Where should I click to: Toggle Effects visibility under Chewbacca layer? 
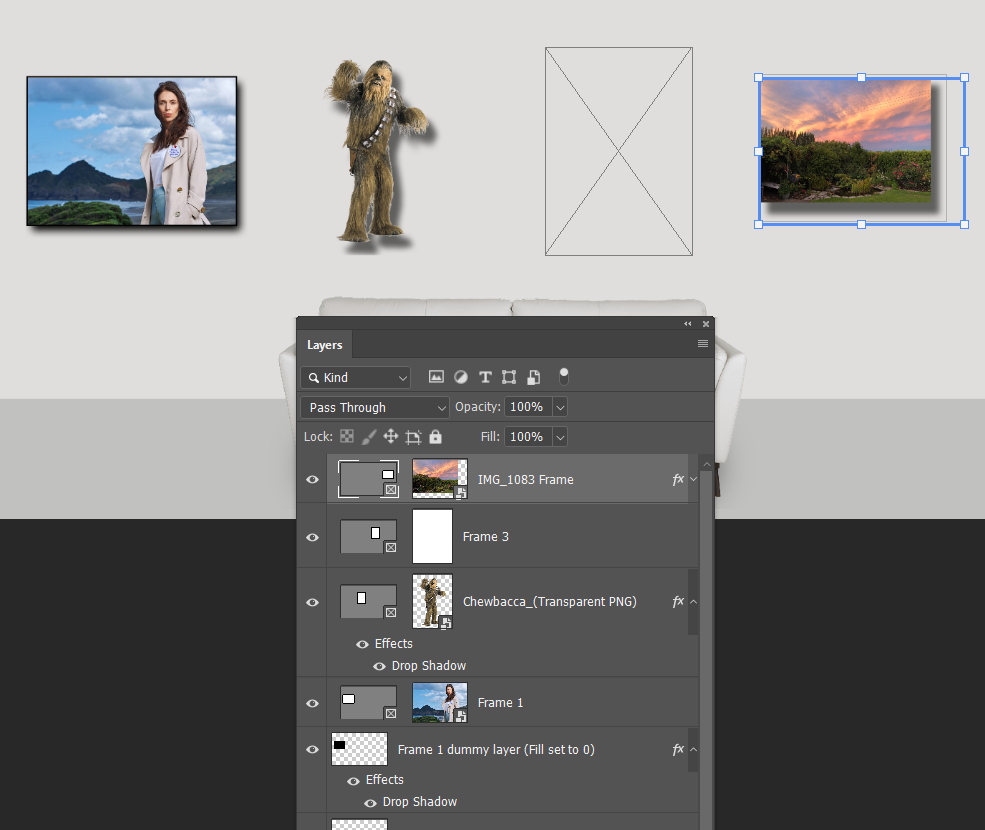(362, 644)
